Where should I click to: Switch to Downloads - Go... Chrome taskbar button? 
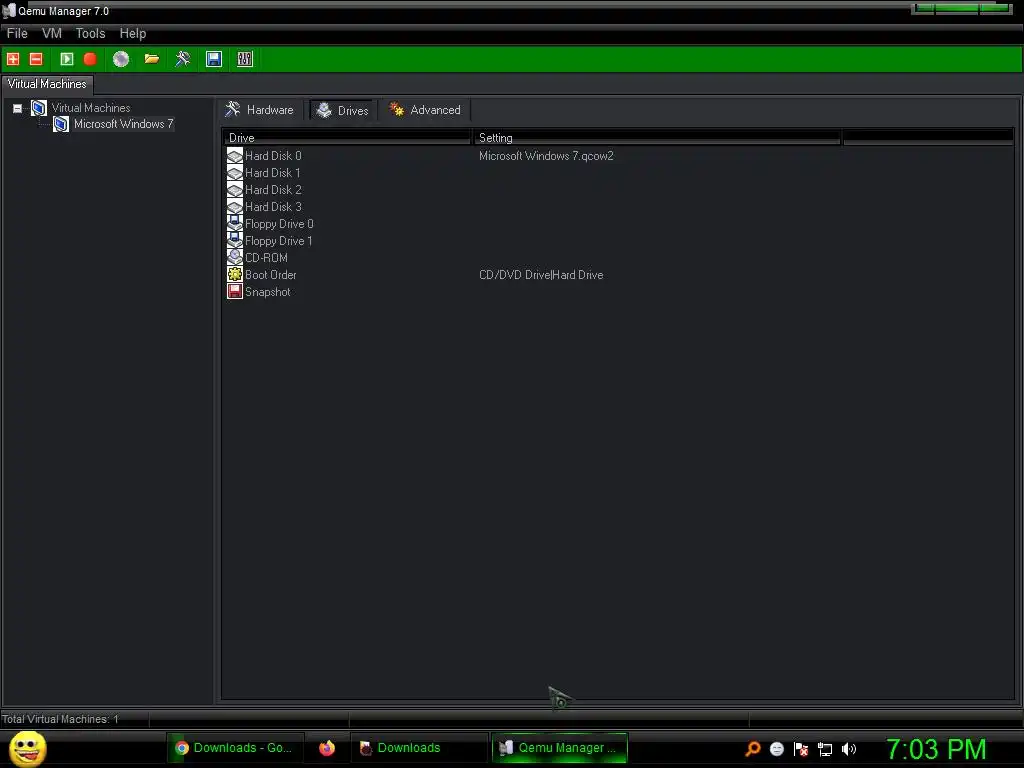tap(234, 748)
